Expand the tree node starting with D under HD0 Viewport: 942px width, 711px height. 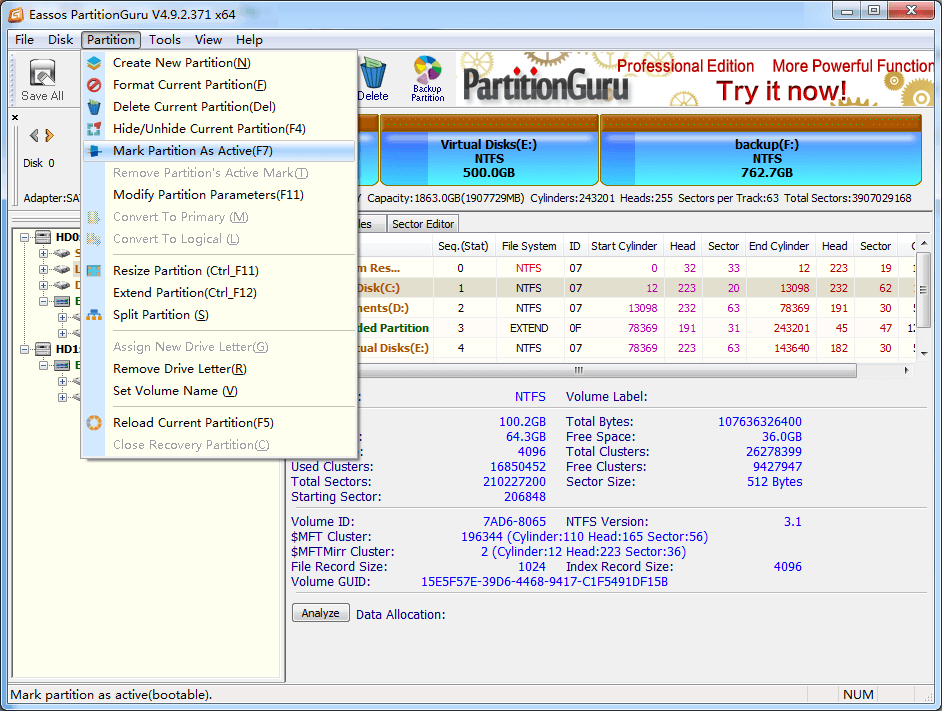[43, 285]
